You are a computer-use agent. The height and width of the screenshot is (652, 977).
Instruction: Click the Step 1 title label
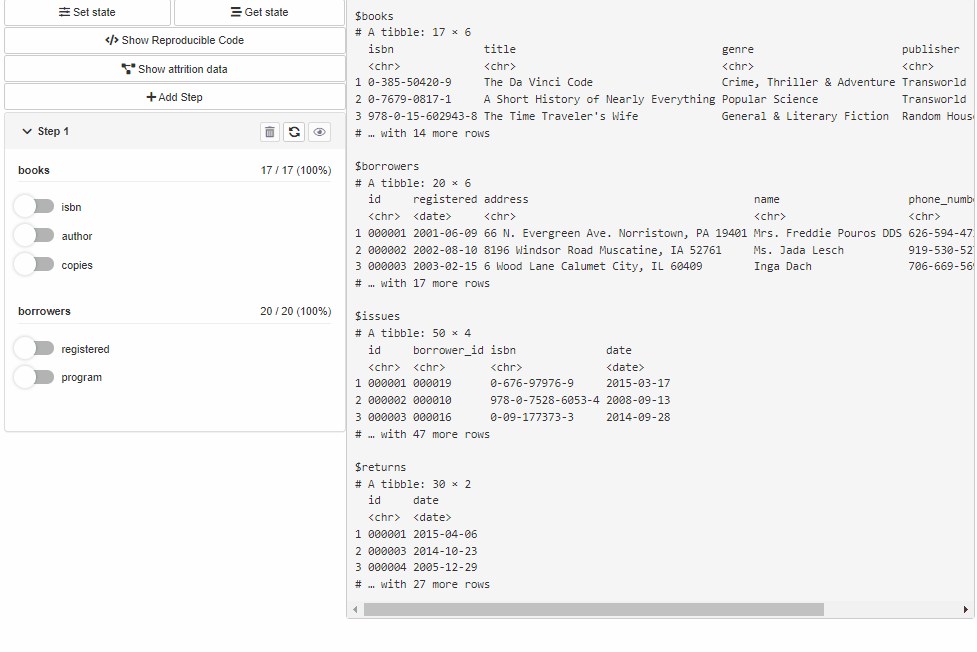pos(53,132)
